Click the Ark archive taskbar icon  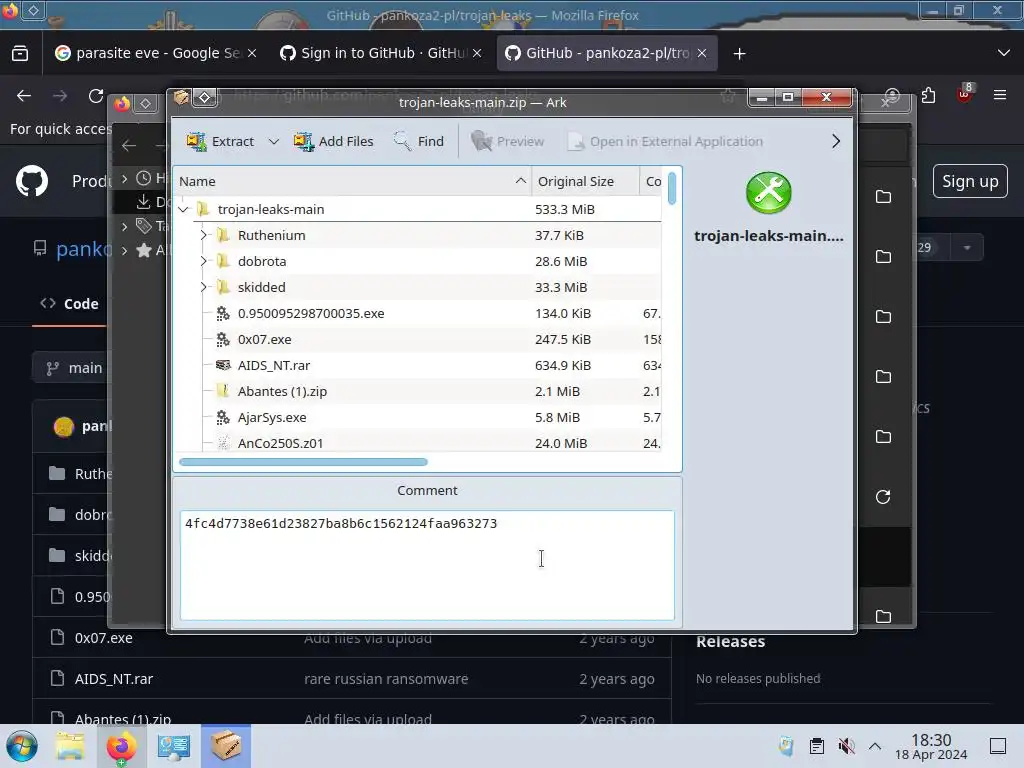click(226, 746)
